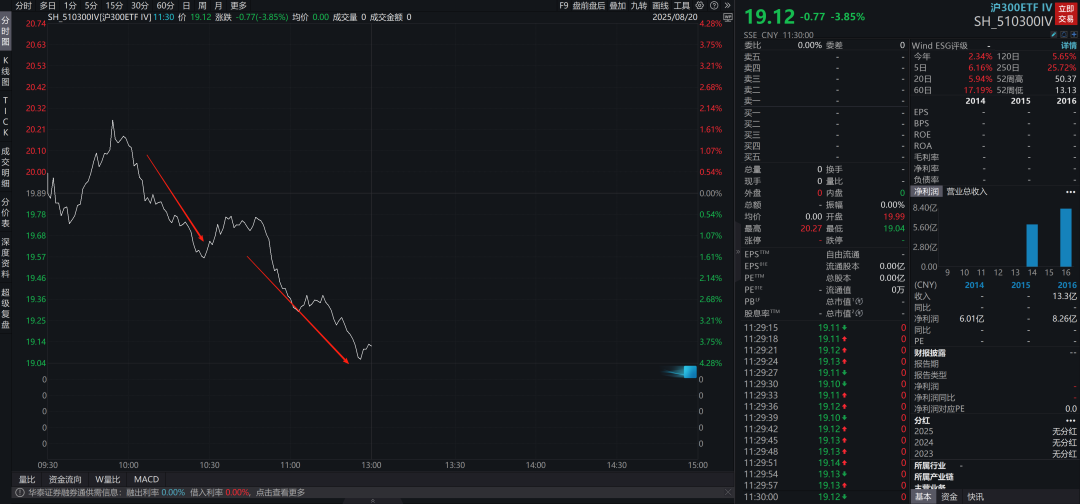Open 分价表 in left sidebar
Viewport: 1080px width, 504px height.
6,213
